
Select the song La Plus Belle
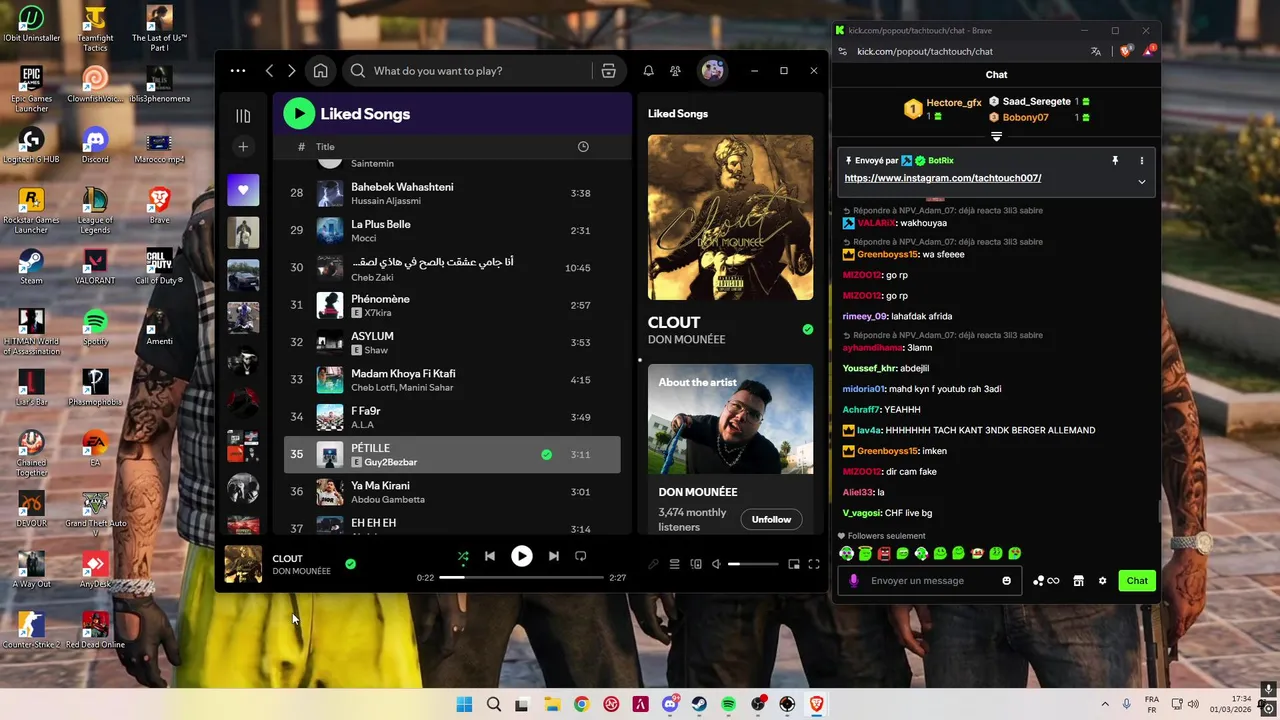coord(452,231)
